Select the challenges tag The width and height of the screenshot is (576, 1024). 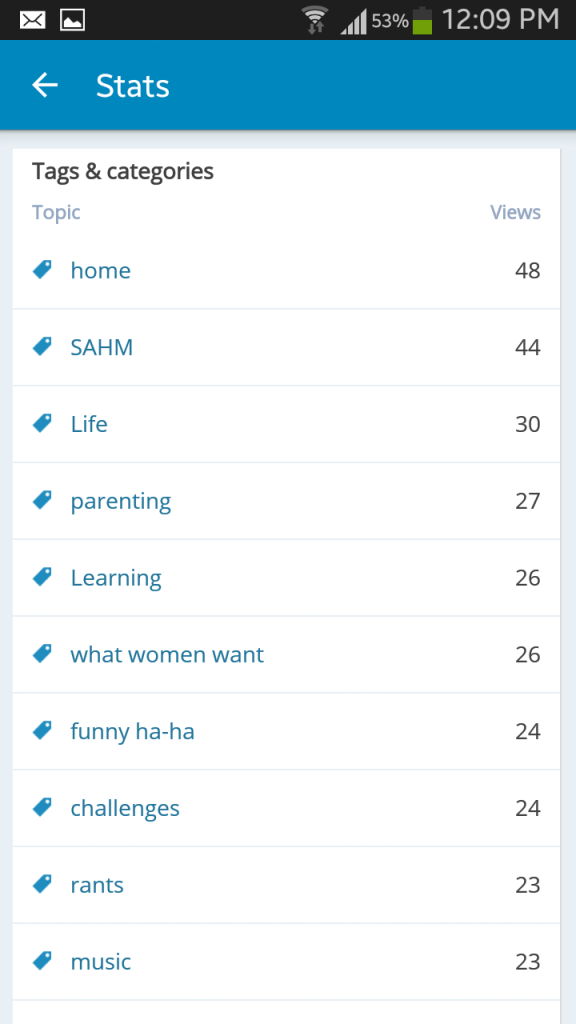[x=125, y=808]
